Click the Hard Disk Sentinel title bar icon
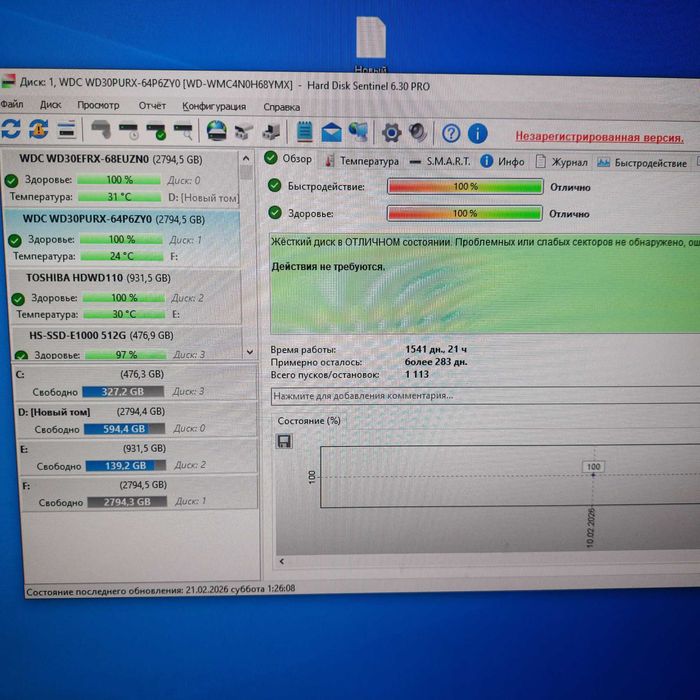 [x=8, y=81]
